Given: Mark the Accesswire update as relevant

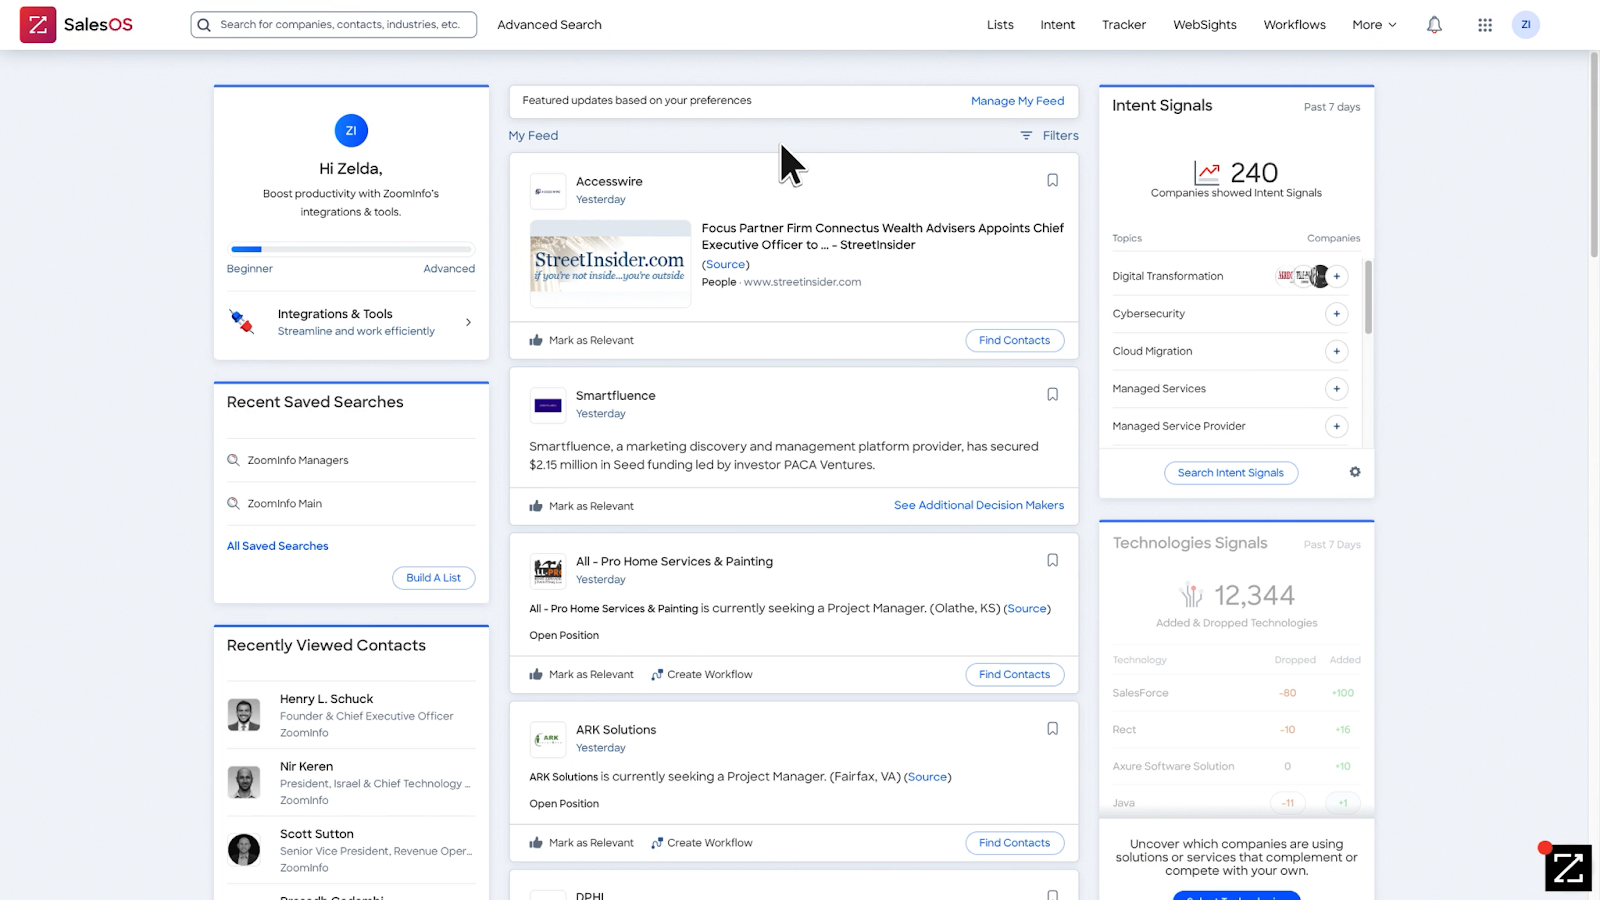Looking at the screenshot, I should coord(581,341).
